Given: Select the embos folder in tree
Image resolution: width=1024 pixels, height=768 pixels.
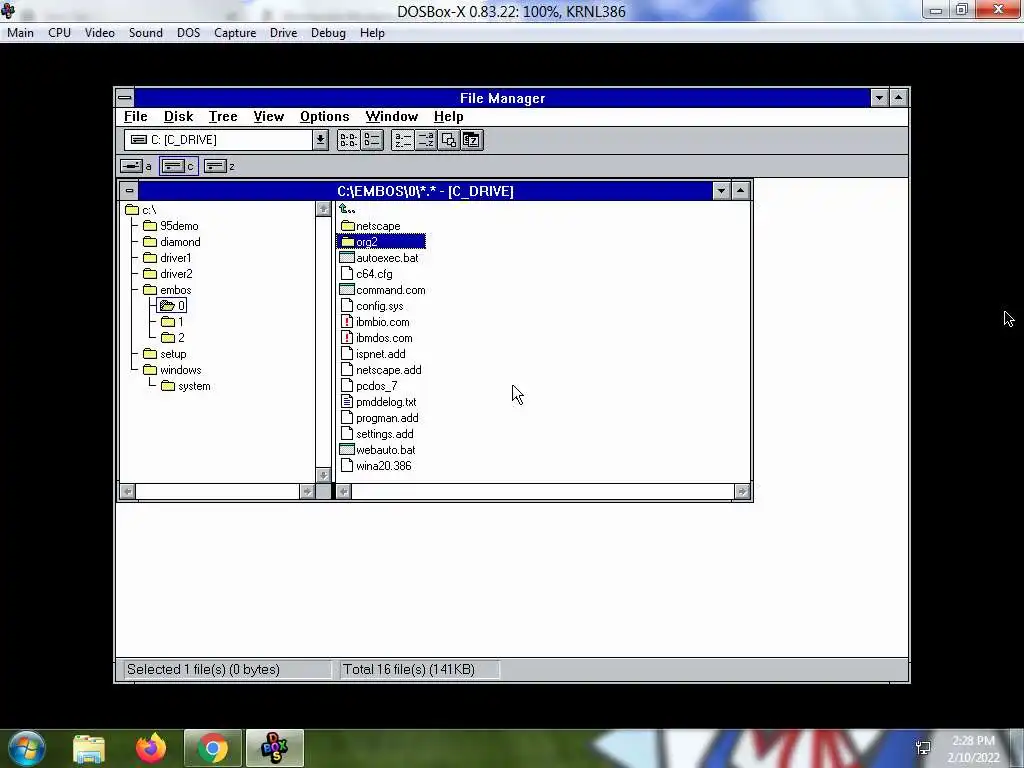Looking at the screenshot, I should (x=167, y=290).
